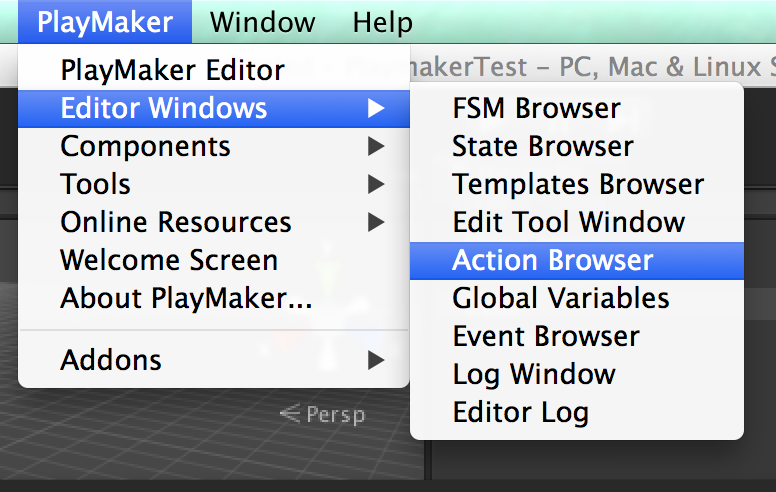Open the Help menu
This screenshot has width=776, height=492.
point(382,22)
